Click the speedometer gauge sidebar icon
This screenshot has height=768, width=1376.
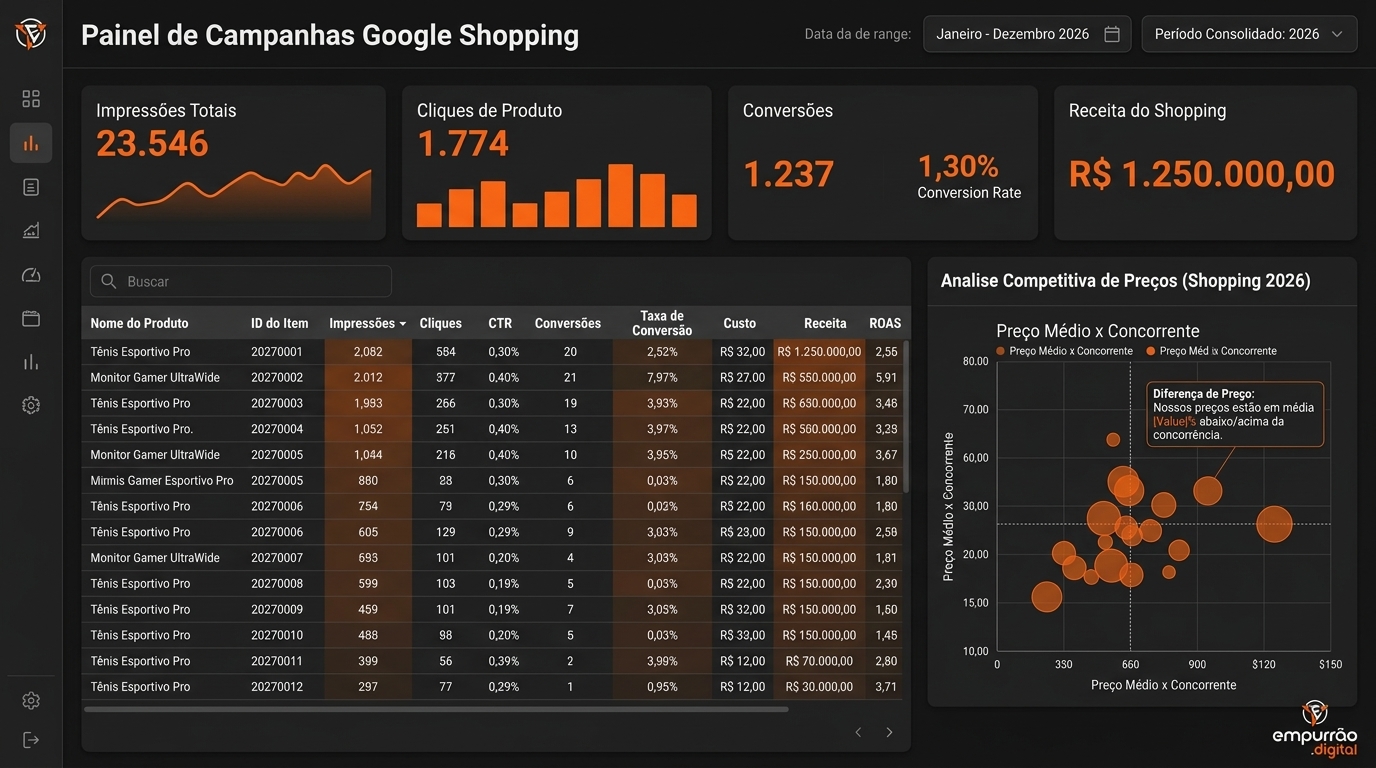31,275
